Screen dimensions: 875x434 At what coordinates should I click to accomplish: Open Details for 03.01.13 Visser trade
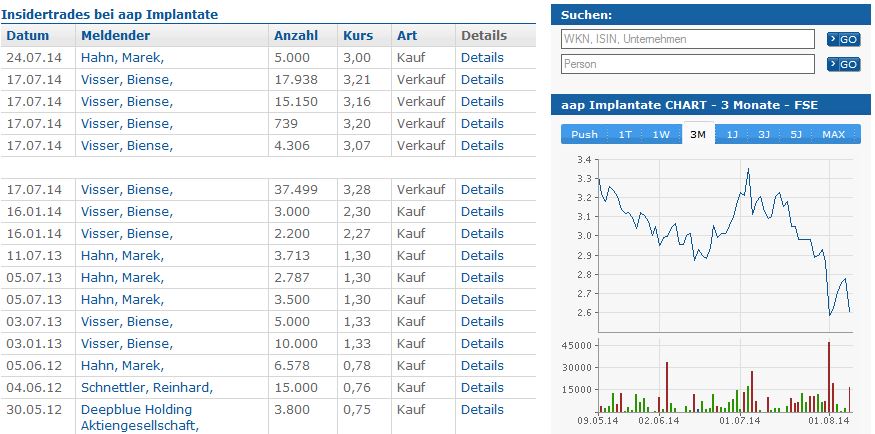coord(482,344)
